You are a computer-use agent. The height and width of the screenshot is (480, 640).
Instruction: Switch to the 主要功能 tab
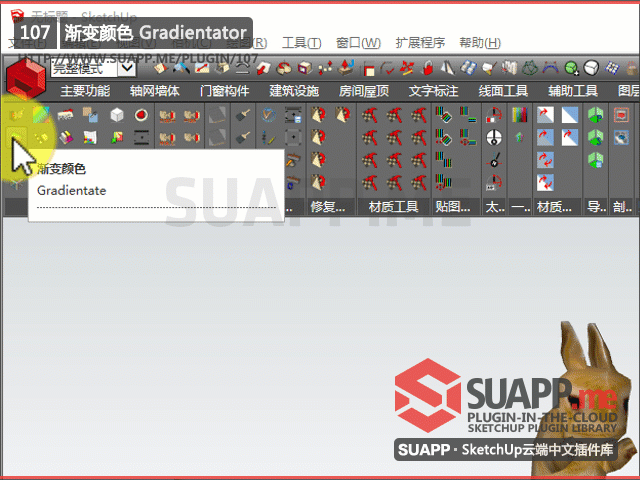pyautogui.click(x=85, y=91)
